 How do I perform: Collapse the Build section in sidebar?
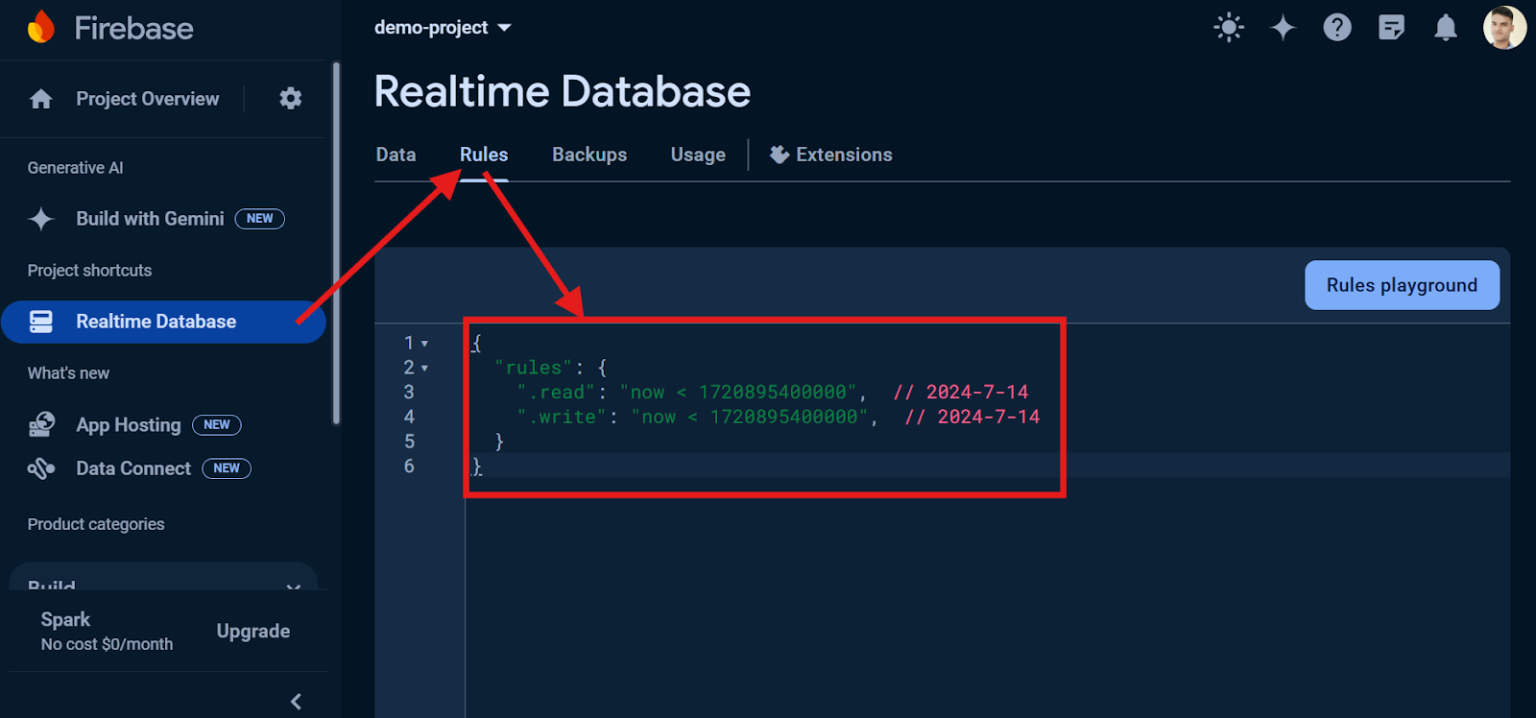coord(292,586)
